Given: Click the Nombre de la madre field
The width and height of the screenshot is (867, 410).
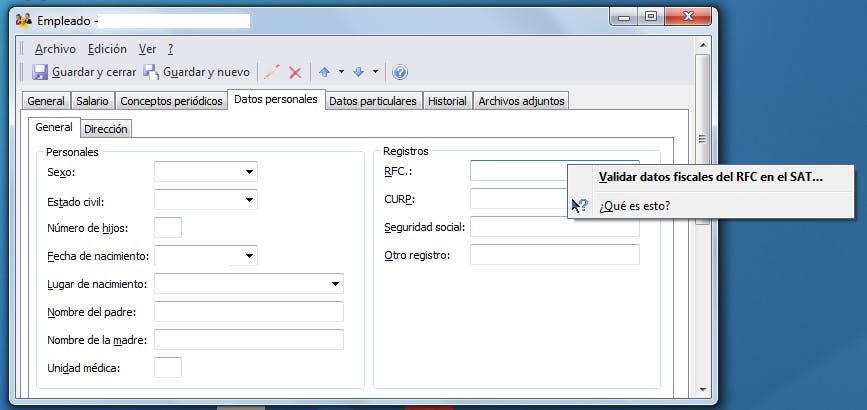Looking at the screenshot, I should point(249,340).
